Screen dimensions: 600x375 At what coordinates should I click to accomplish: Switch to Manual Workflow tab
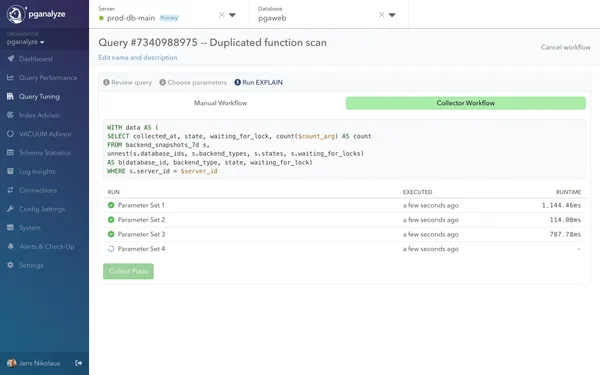pyautogui.click(x=220, y=103)
